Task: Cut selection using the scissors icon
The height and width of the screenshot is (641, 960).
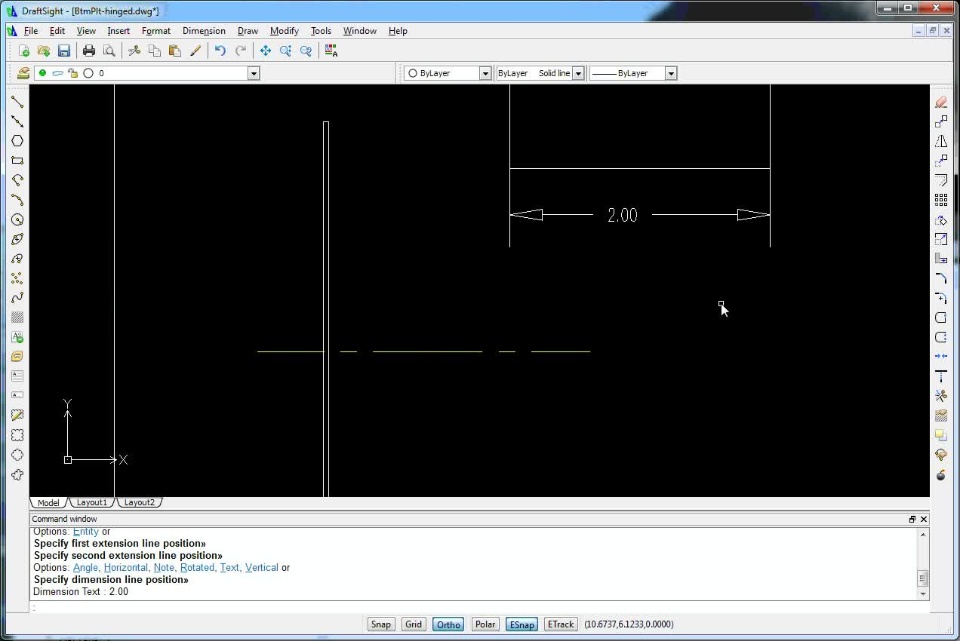Action: pyautogui.click(x=134, y=51)
